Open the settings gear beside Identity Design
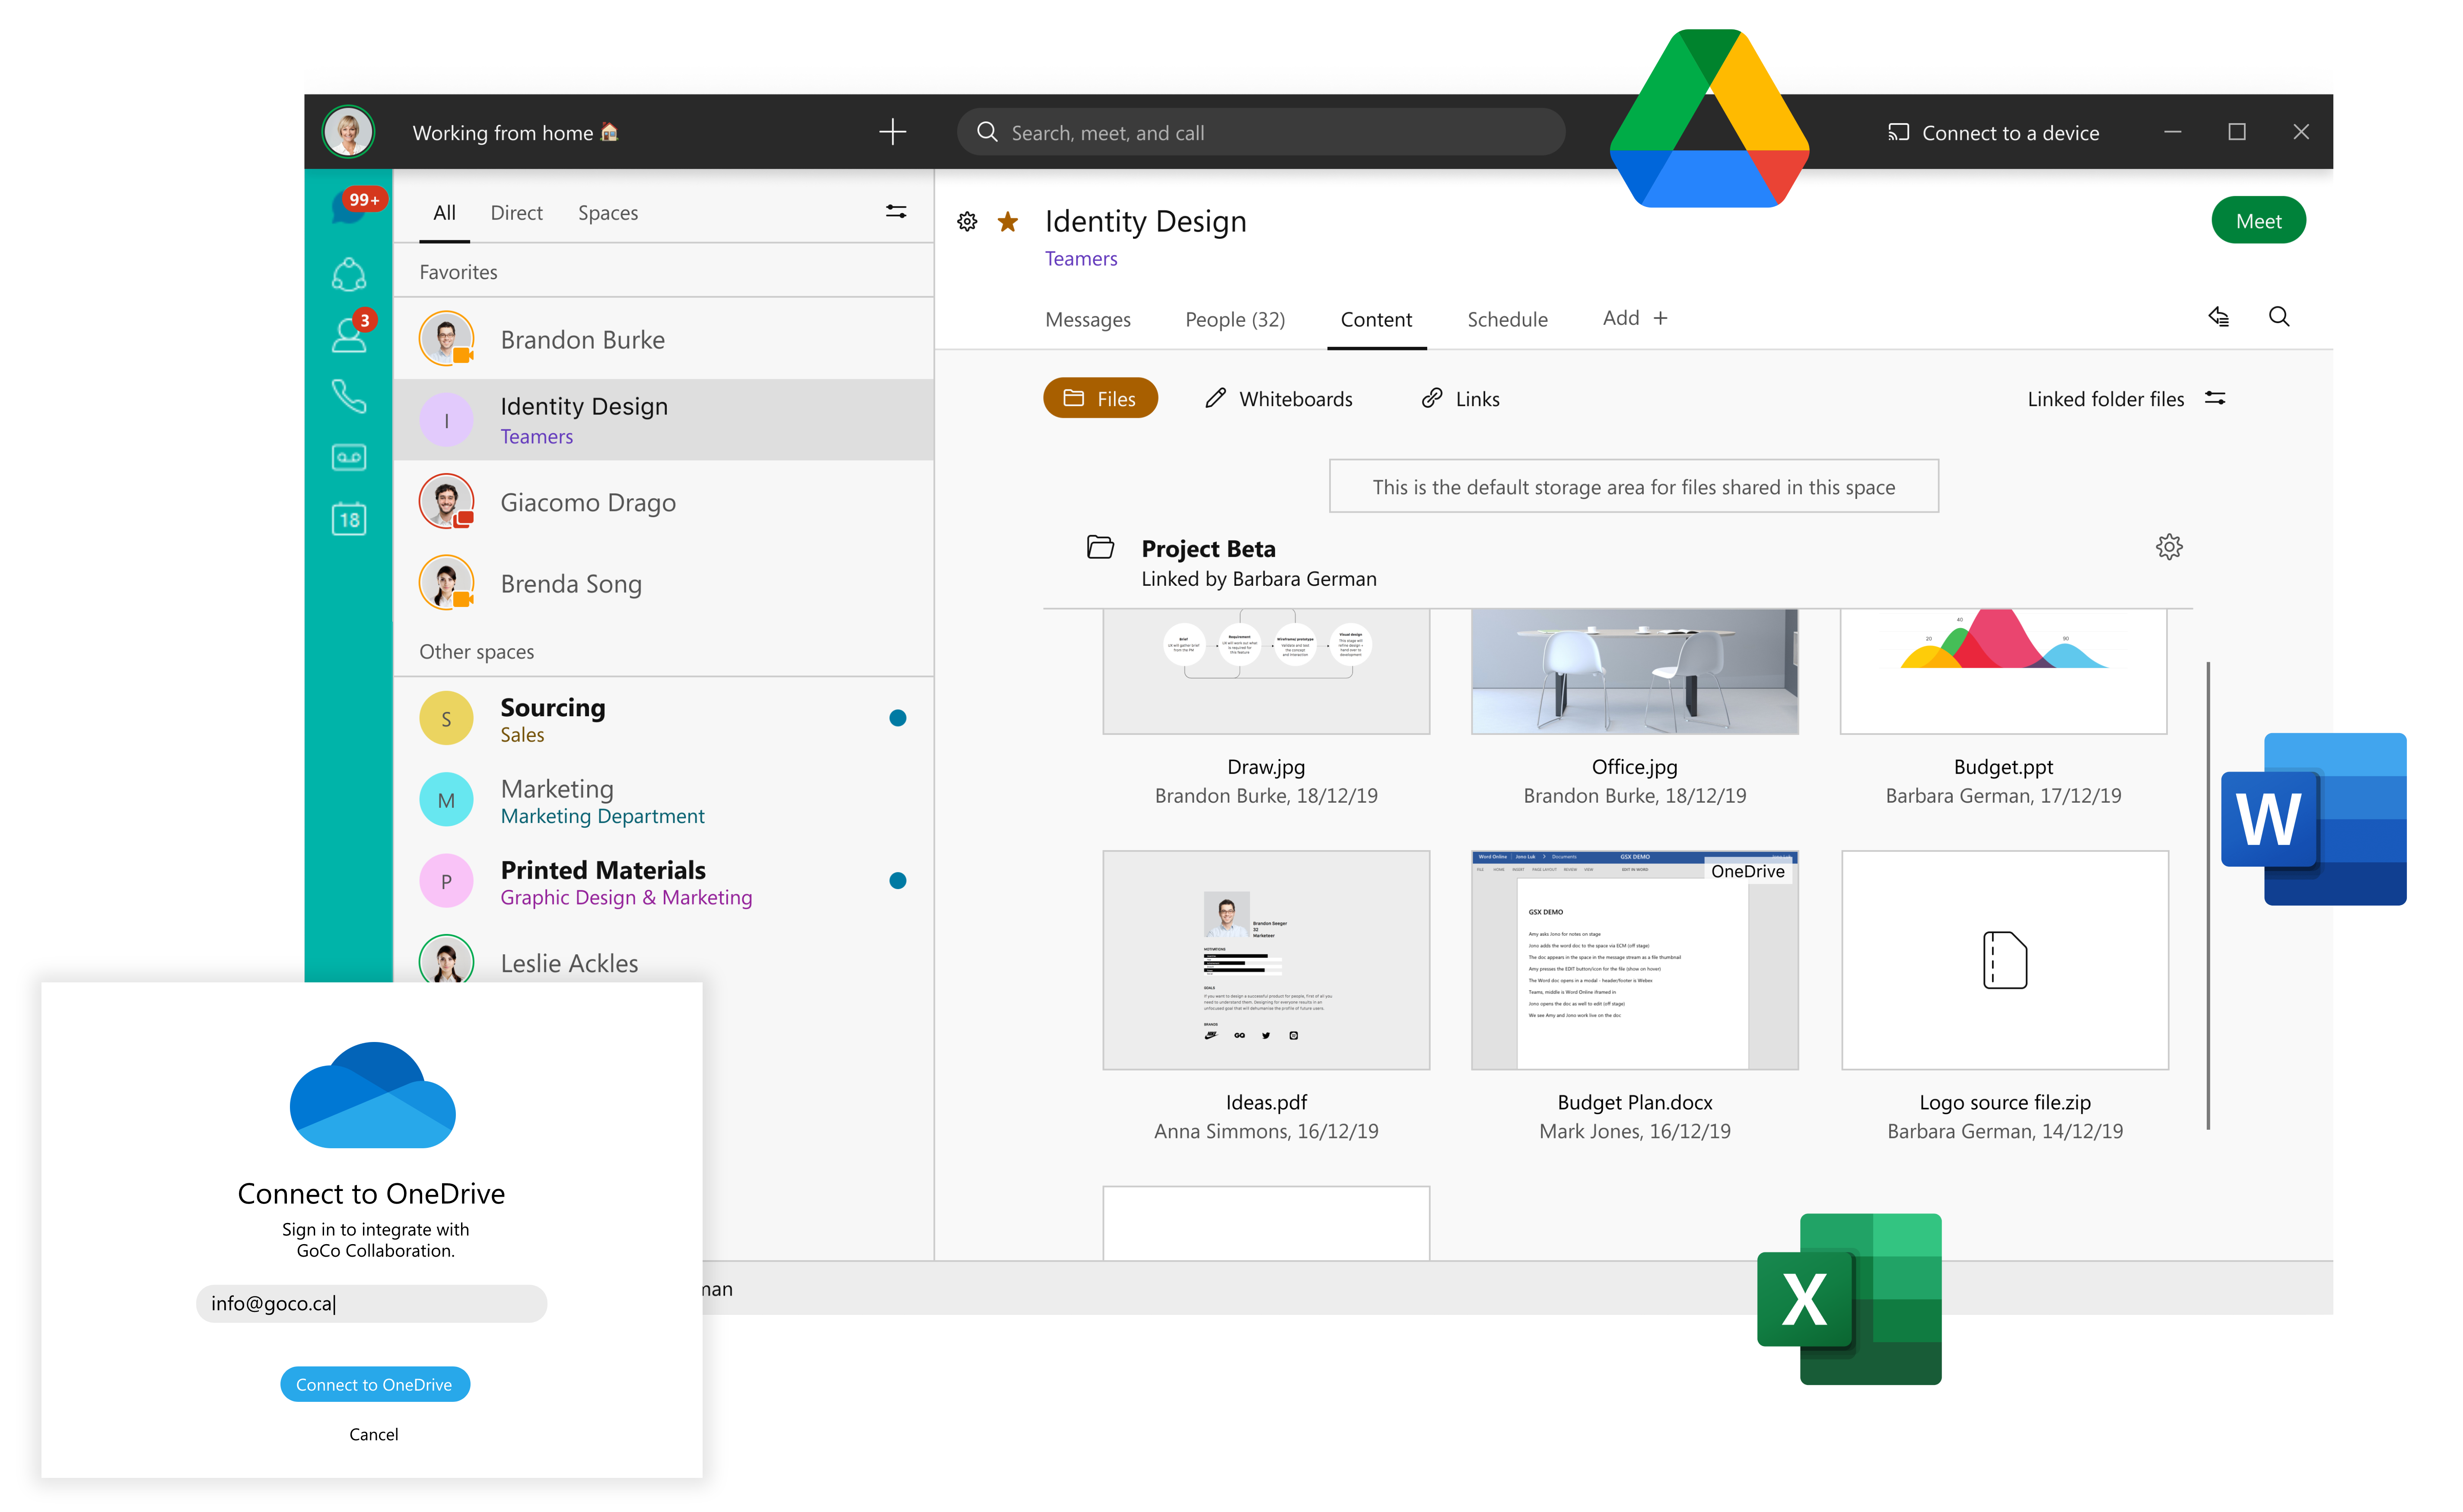Image resolution: width=2463 pixels, height=1512 pixels. 967,221
